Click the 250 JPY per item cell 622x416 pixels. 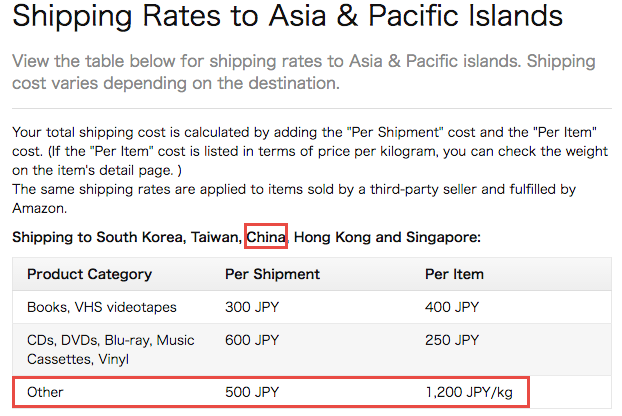click(x=452, y=340)
